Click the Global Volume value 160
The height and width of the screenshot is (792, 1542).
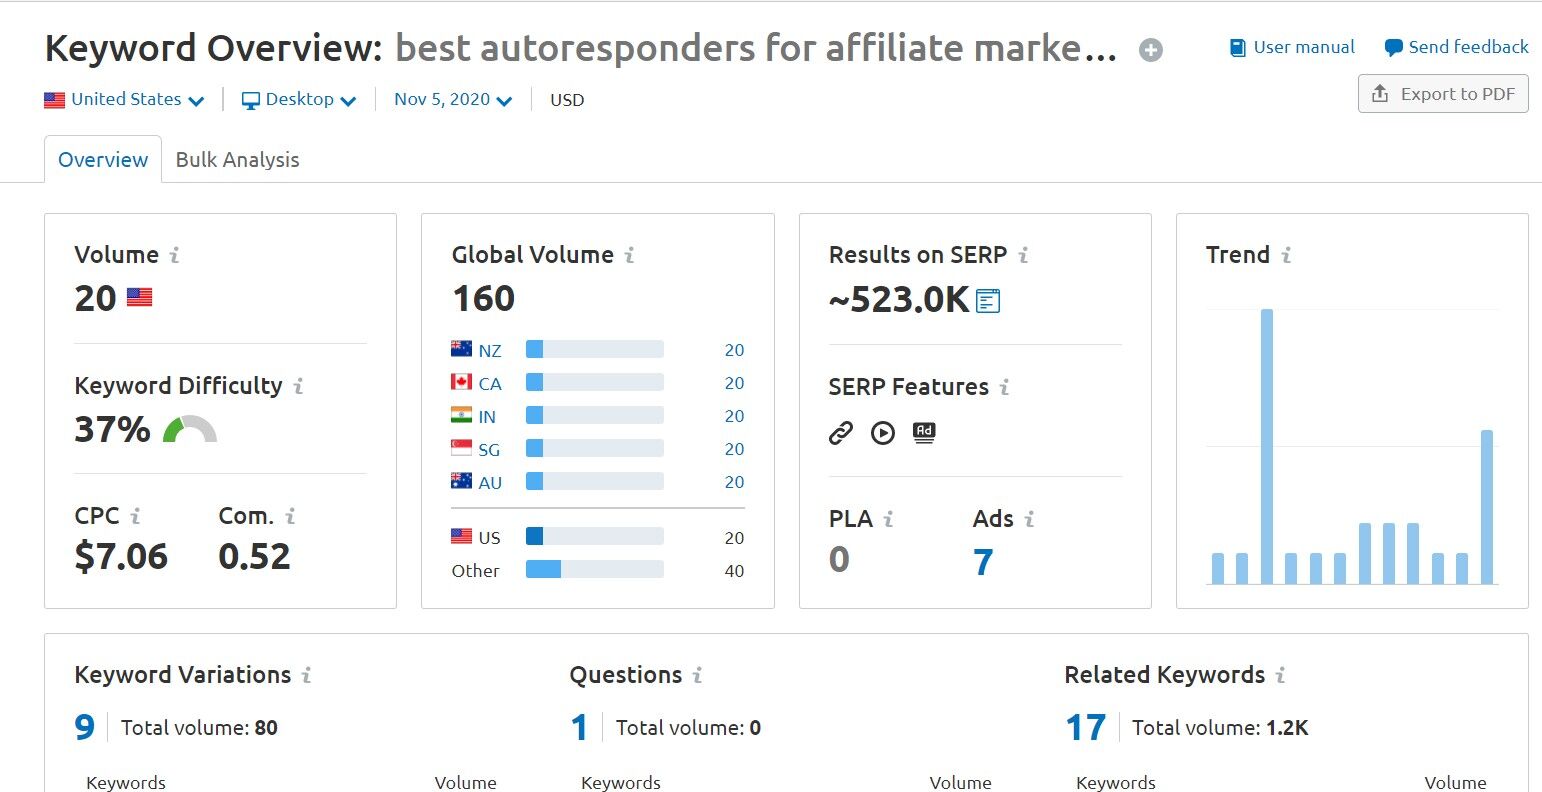click(x=484, y=299)
